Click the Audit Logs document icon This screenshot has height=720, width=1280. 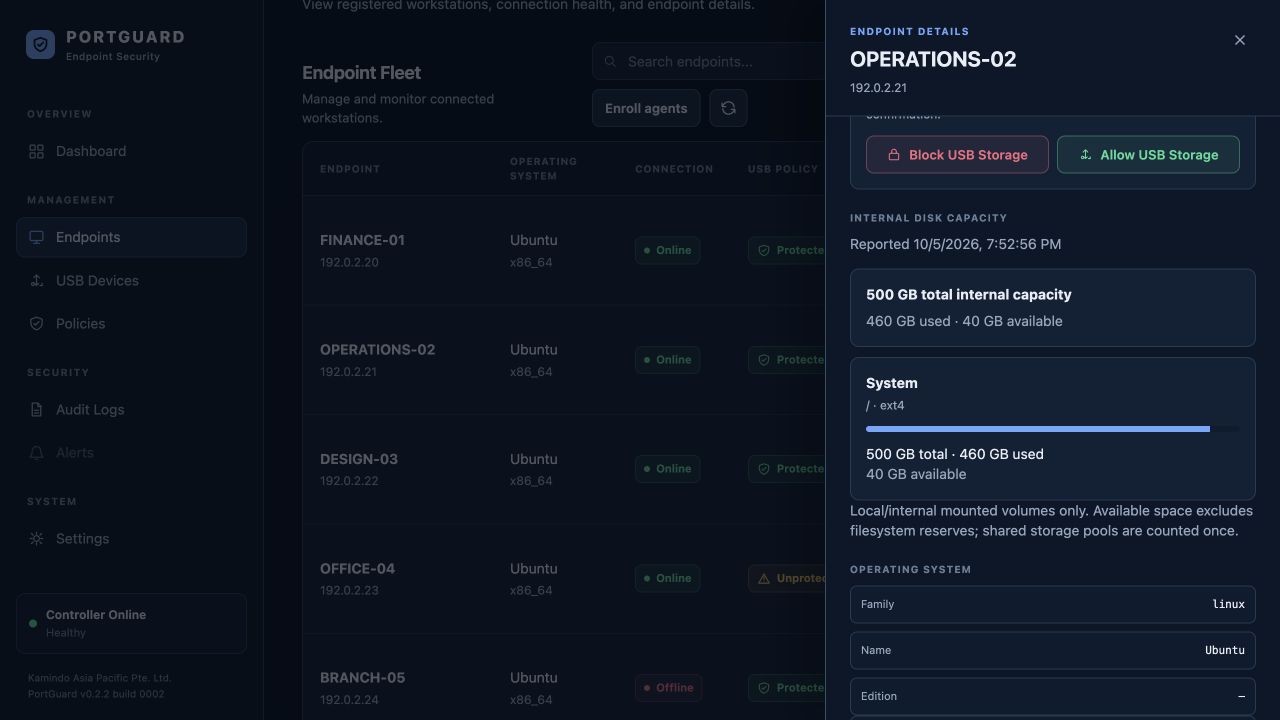coord(36,410)
